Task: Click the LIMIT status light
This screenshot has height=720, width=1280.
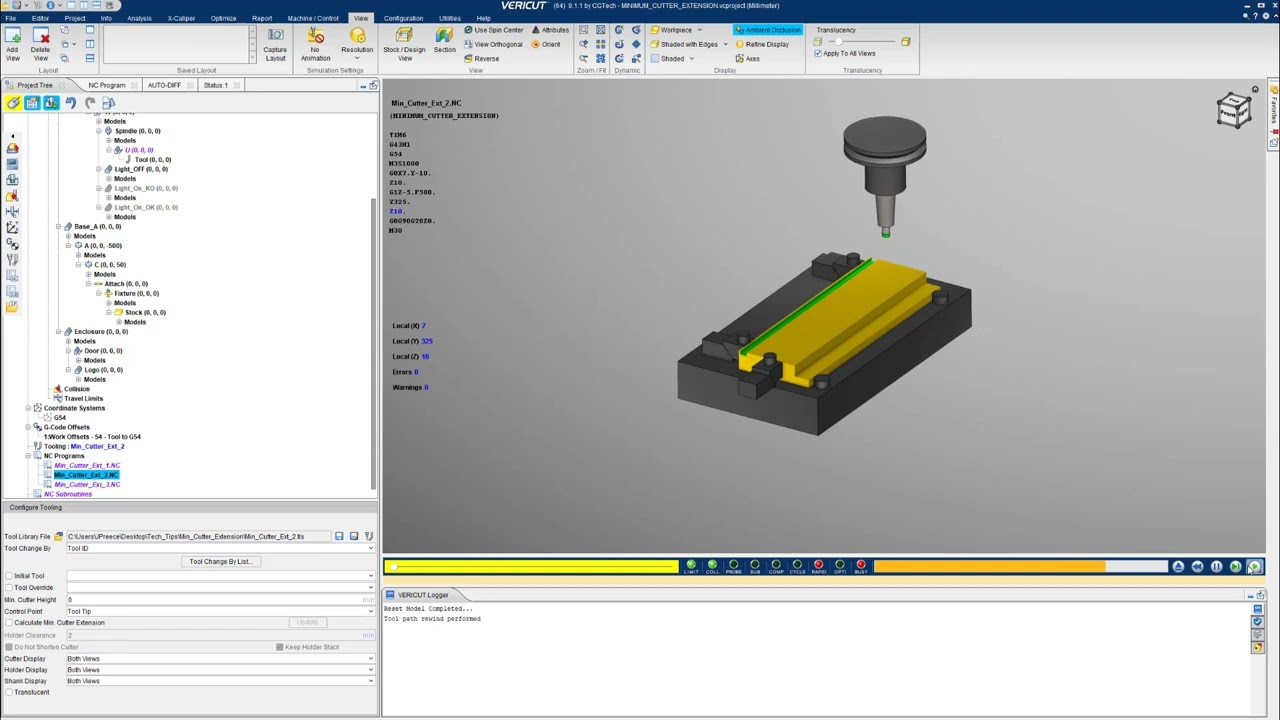Action: click(x=691, y=567)
